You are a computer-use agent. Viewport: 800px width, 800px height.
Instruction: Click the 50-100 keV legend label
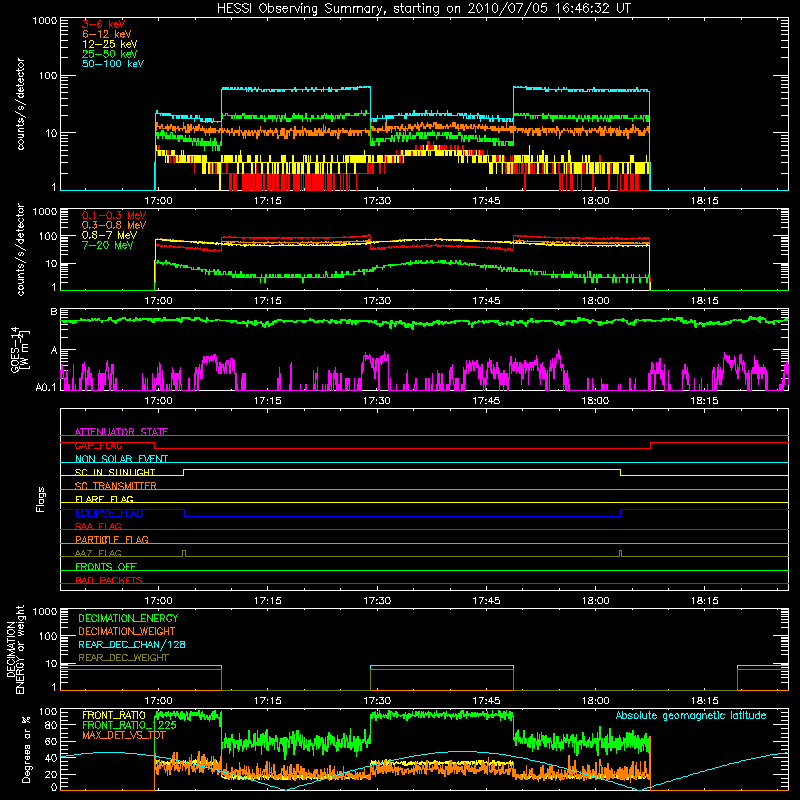pos(113,64)
